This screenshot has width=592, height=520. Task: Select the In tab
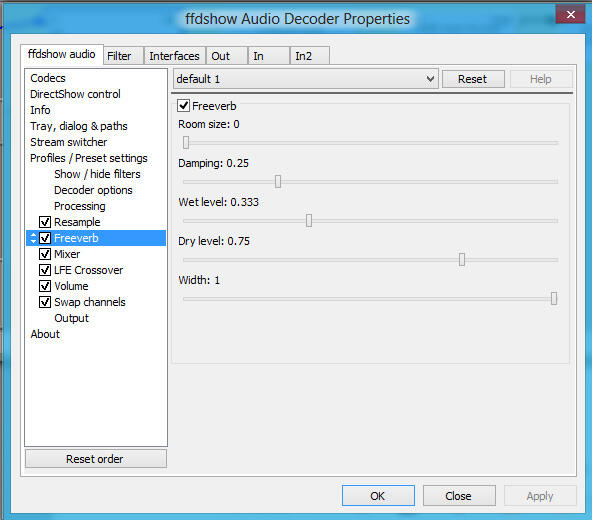[268, 56]
